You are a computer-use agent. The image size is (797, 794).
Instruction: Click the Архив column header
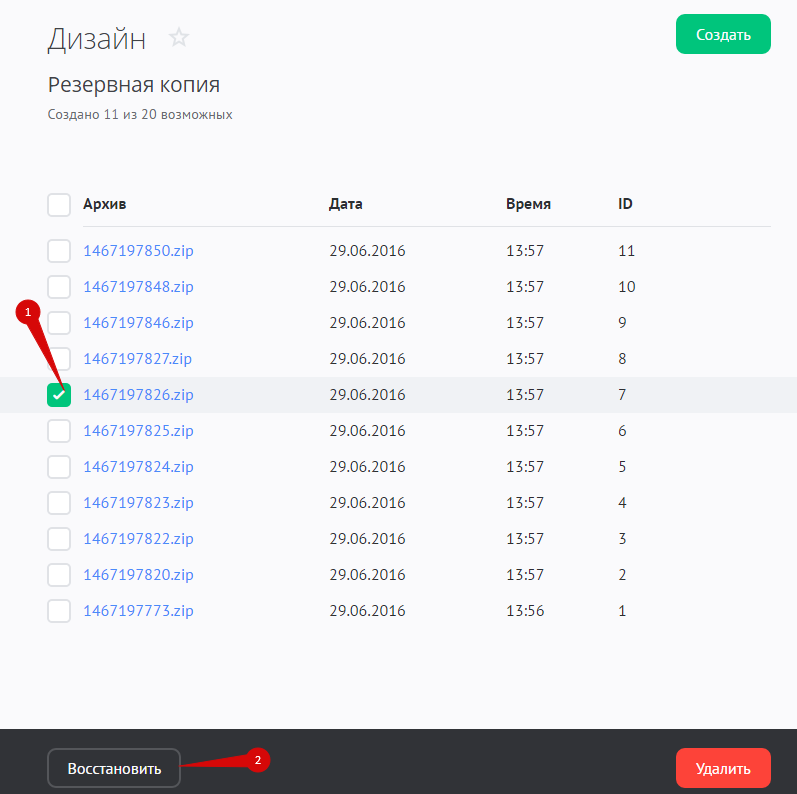click(105, 204)
